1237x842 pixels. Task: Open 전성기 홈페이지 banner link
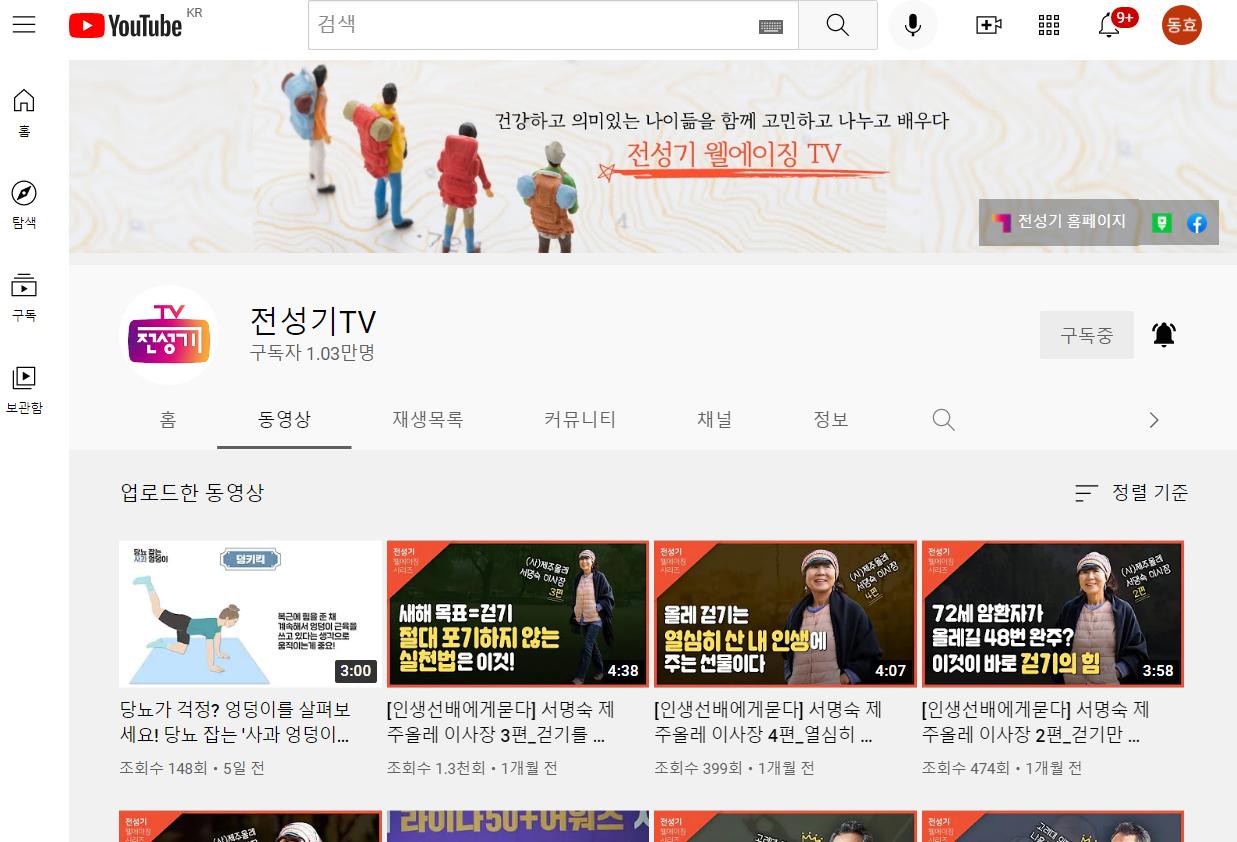click(1059, 222)
